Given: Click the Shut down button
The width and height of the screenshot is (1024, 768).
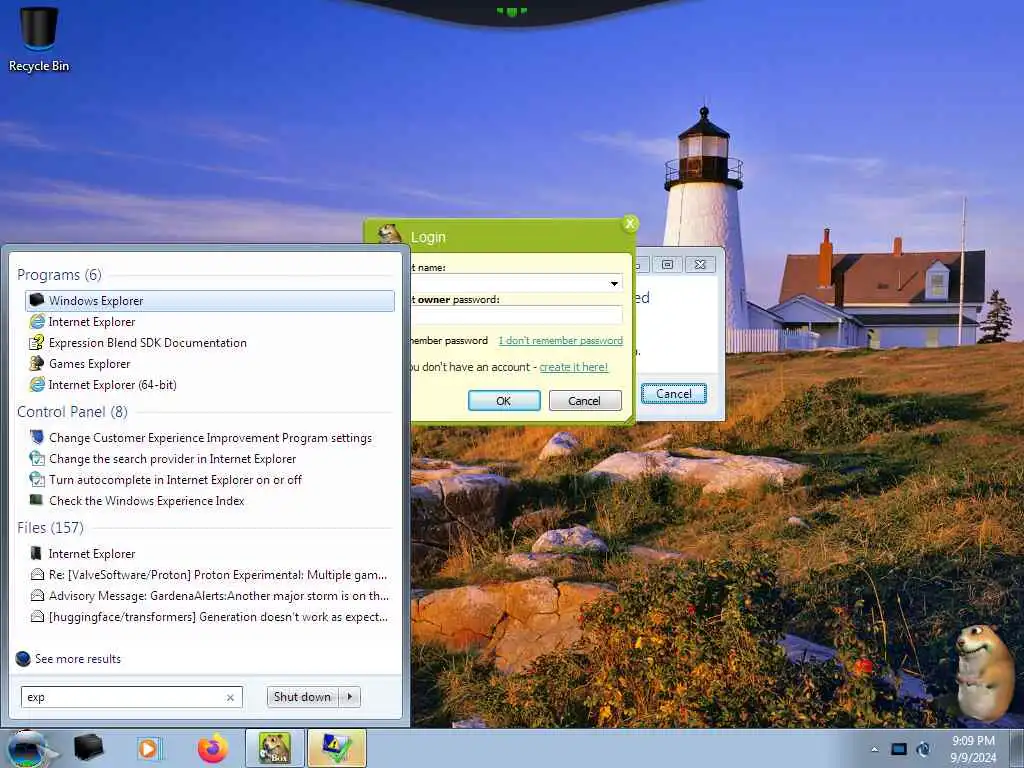Looking at the screenshot, I should [x=302, y=697].
